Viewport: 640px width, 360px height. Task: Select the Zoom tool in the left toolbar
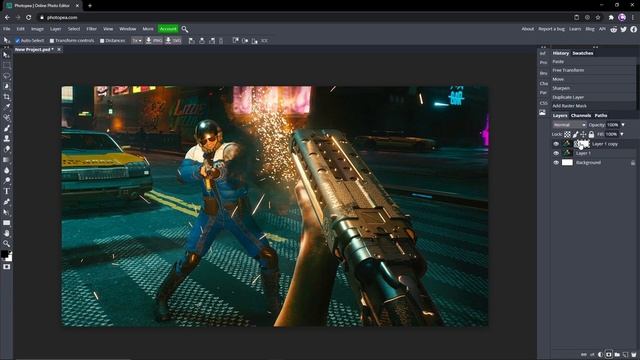click(6, 244)
